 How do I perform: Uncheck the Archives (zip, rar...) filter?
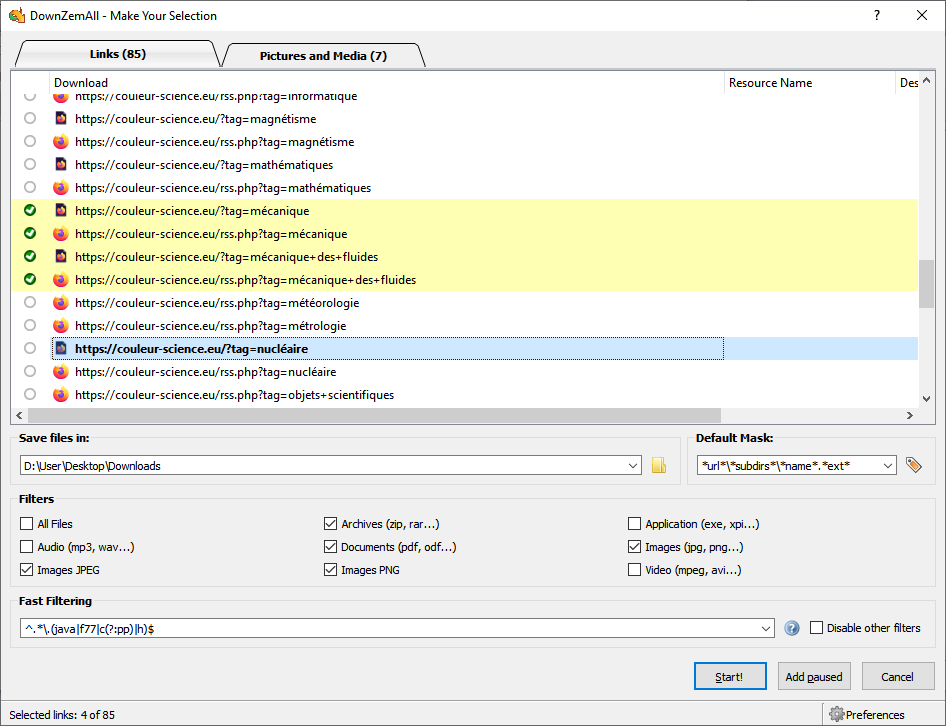(330, 523)
